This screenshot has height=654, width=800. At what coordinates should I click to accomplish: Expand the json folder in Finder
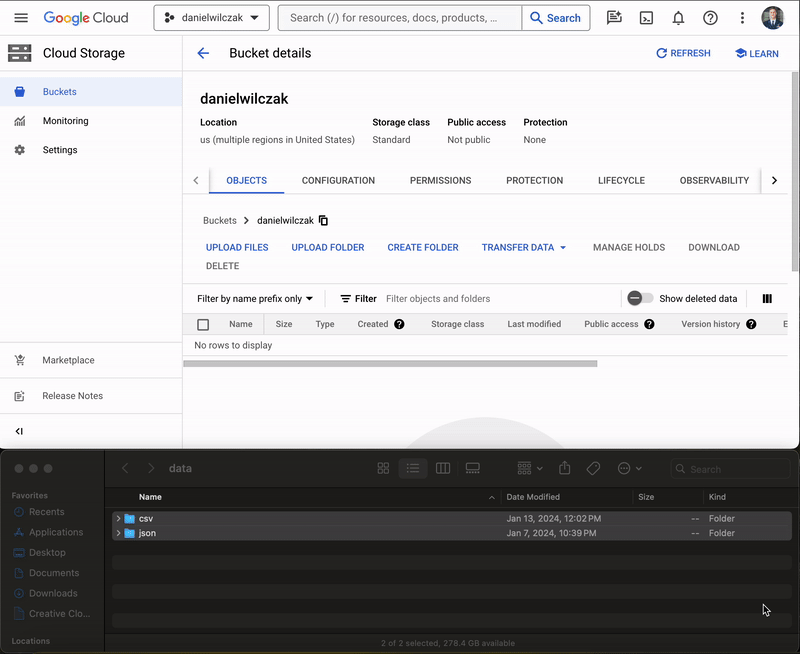coord(118,533)
